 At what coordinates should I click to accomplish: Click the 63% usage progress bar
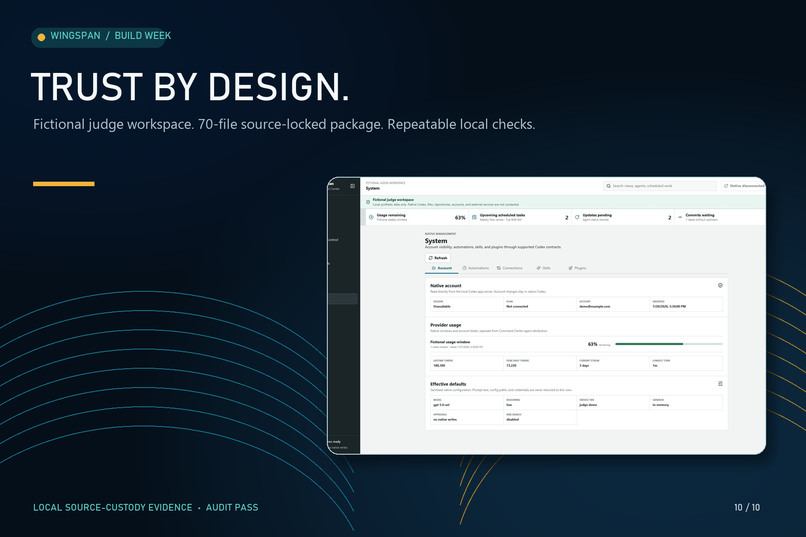click(669, 344)
